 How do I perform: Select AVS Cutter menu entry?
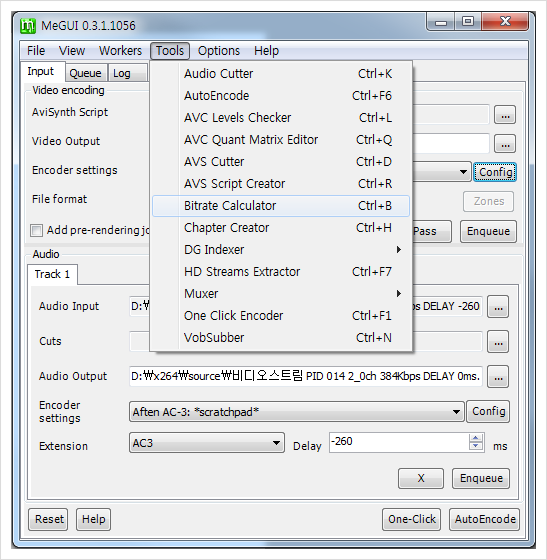click(281, 162)
